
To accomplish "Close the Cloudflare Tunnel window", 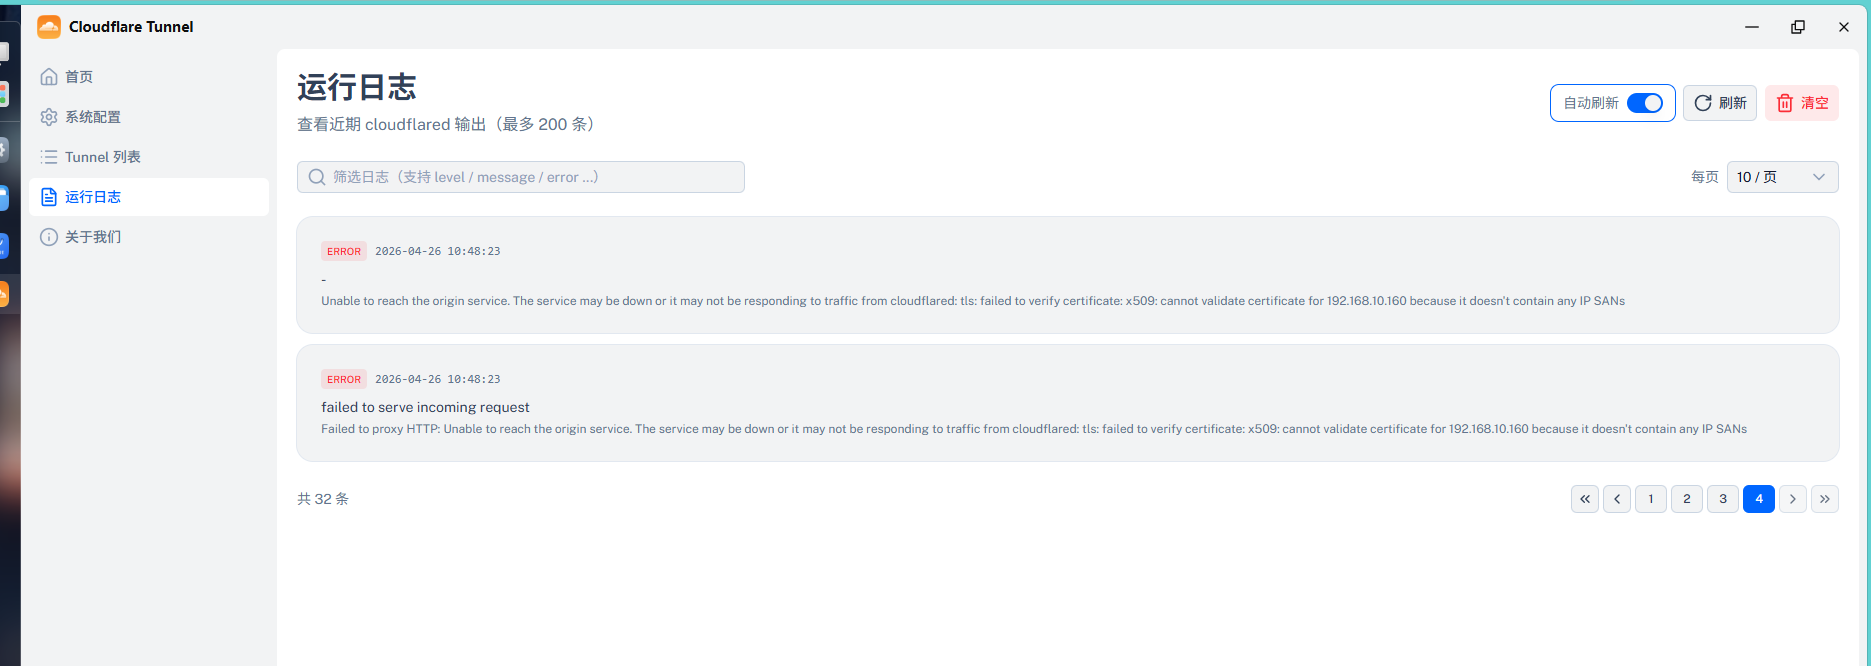I will [1844, 27].
